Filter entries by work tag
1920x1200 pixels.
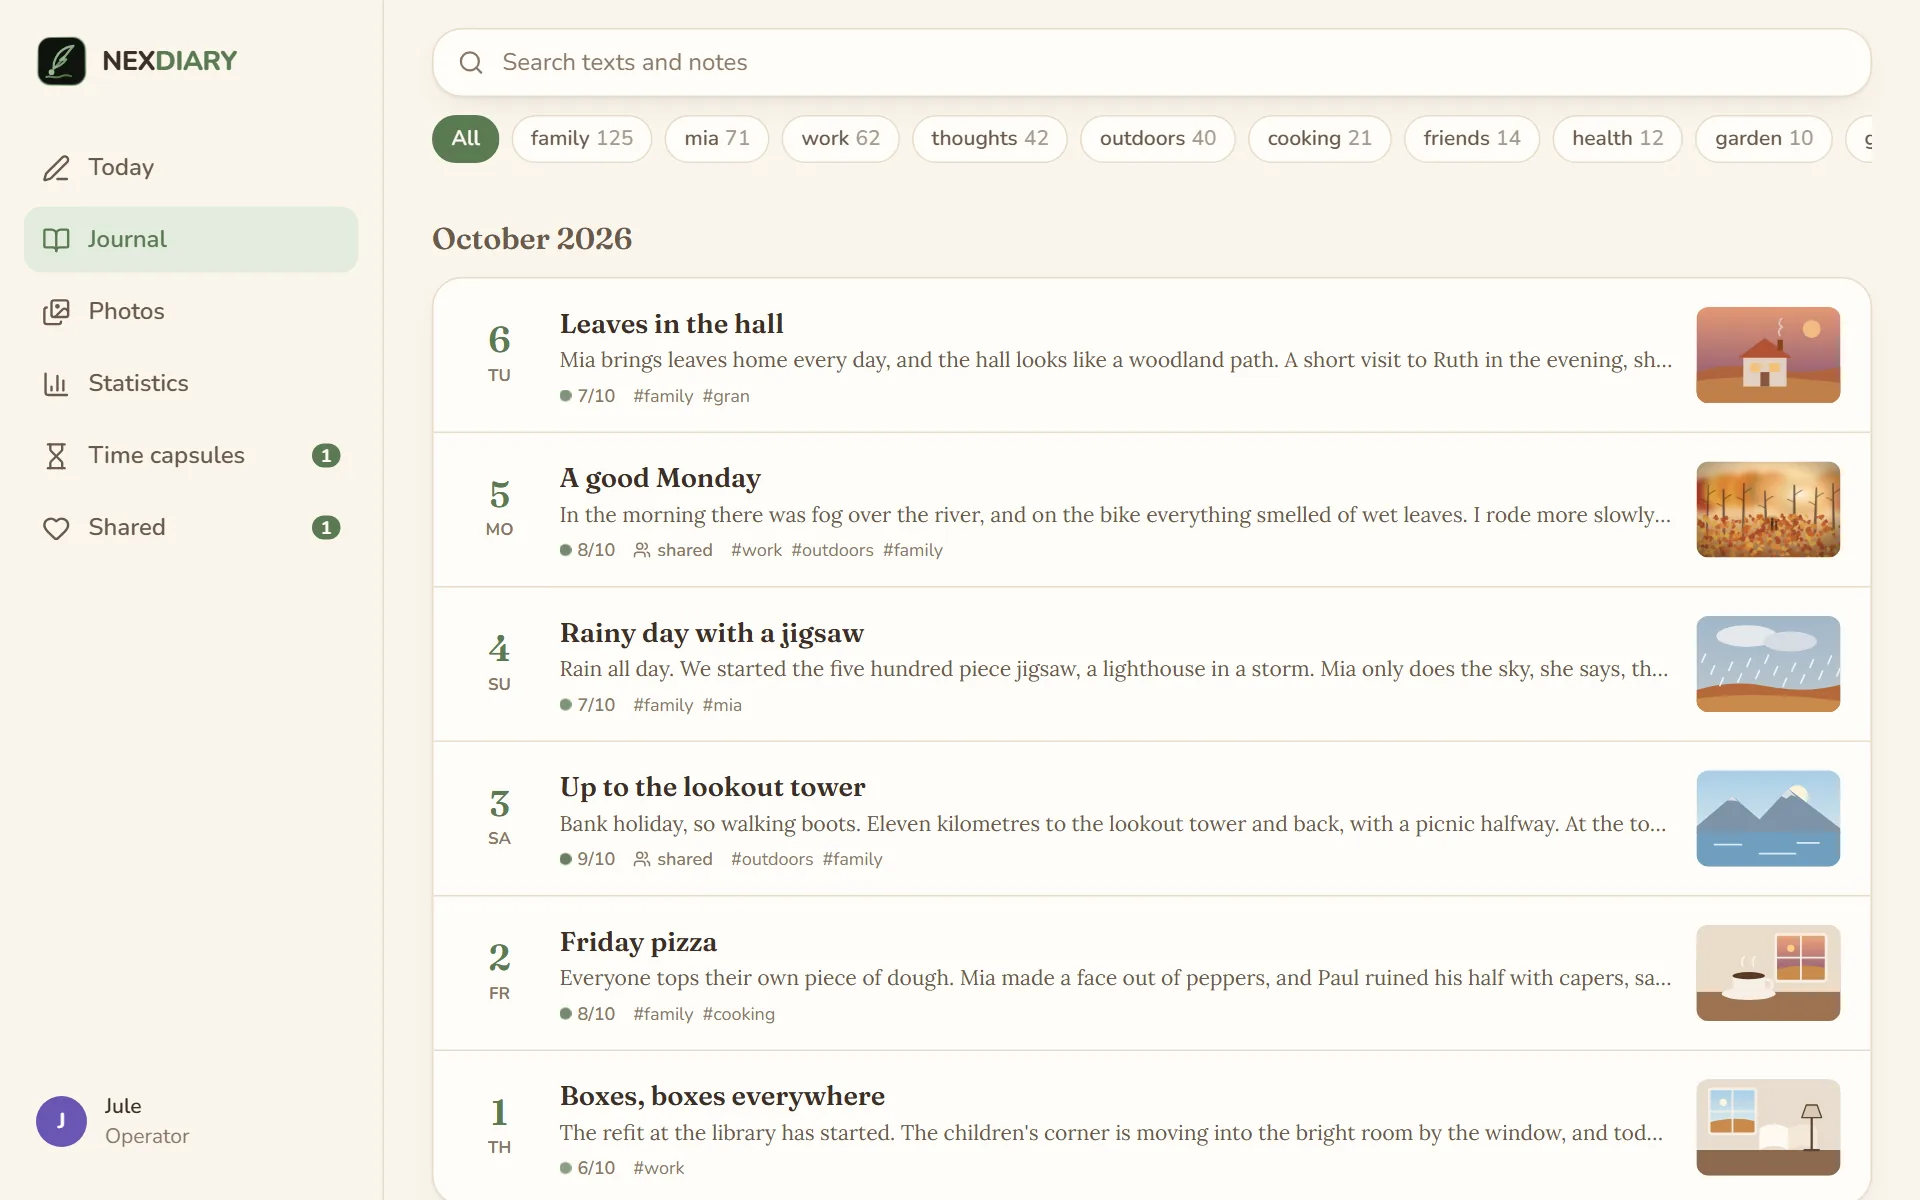point(840,139)
